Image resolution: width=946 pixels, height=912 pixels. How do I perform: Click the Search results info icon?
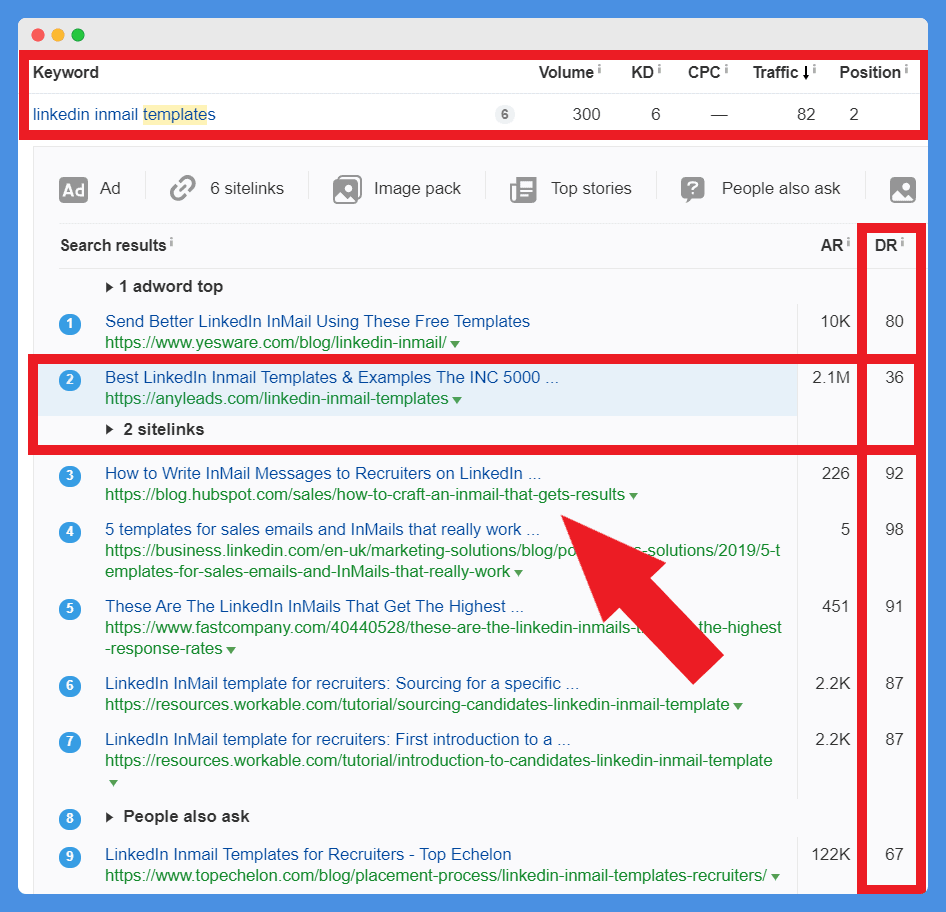coord(171,242)
